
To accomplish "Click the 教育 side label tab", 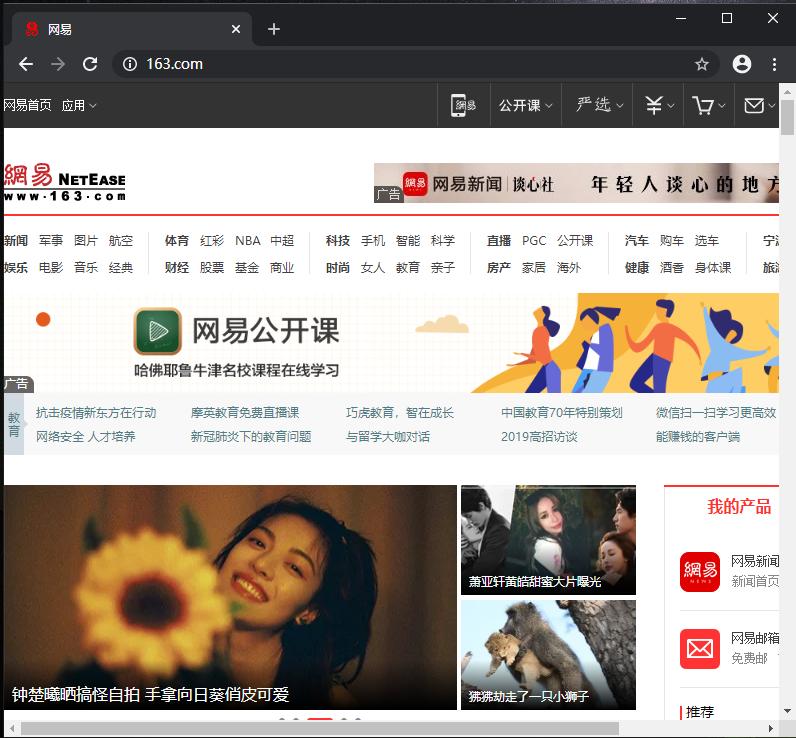I will [x=14, y=425].
